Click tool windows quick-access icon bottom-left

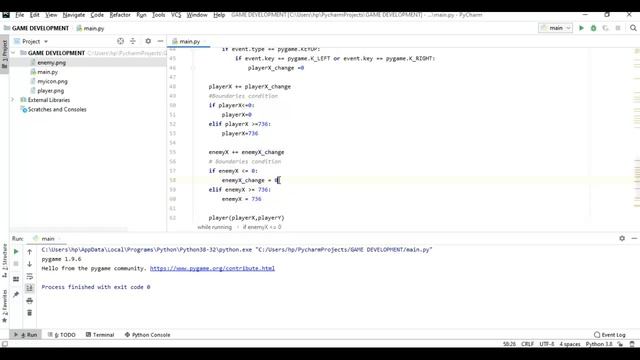[x=4, y=344]
